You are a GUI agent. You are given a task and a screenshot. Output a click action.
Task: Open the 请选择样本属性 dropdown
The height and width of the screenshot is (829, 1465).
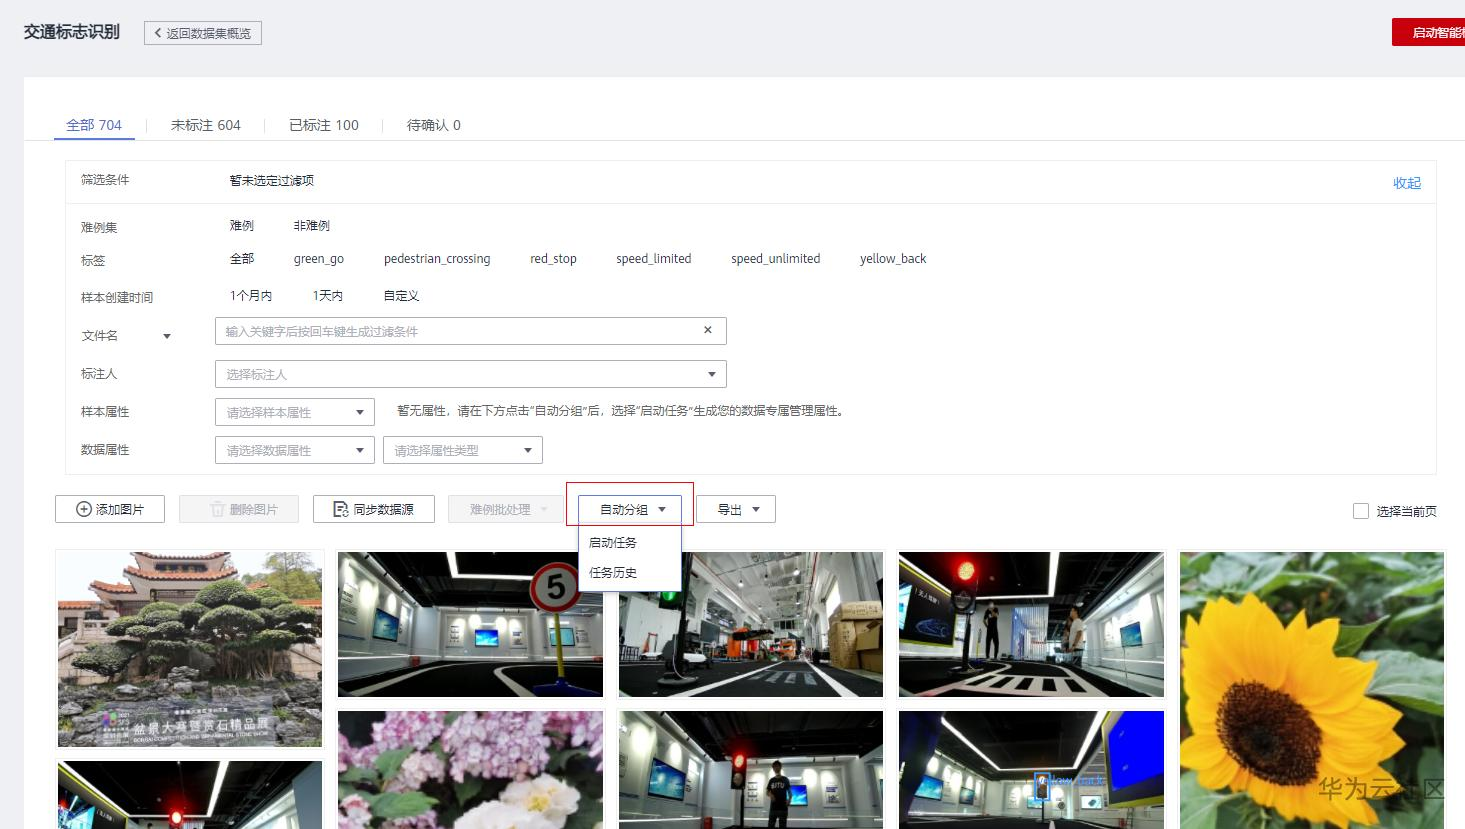294,411
